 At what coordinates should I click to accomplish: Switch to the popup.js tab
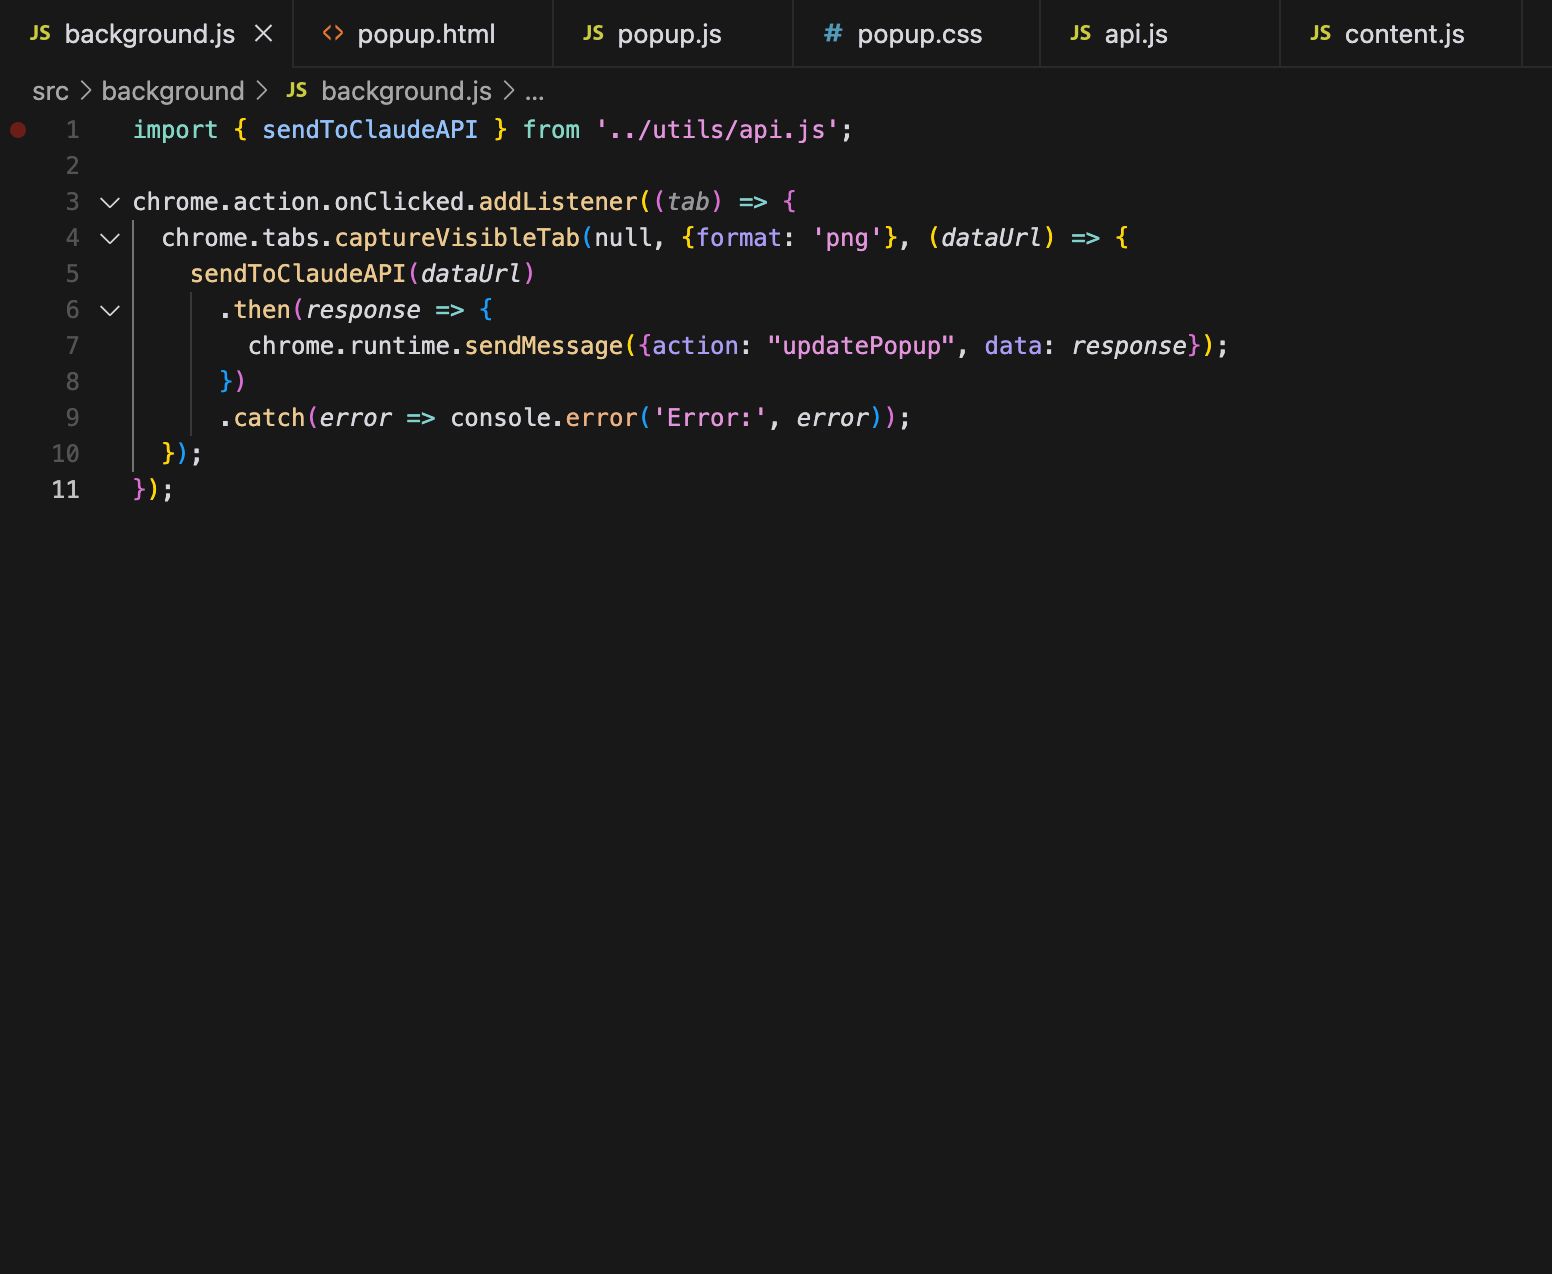coord(673,34)
